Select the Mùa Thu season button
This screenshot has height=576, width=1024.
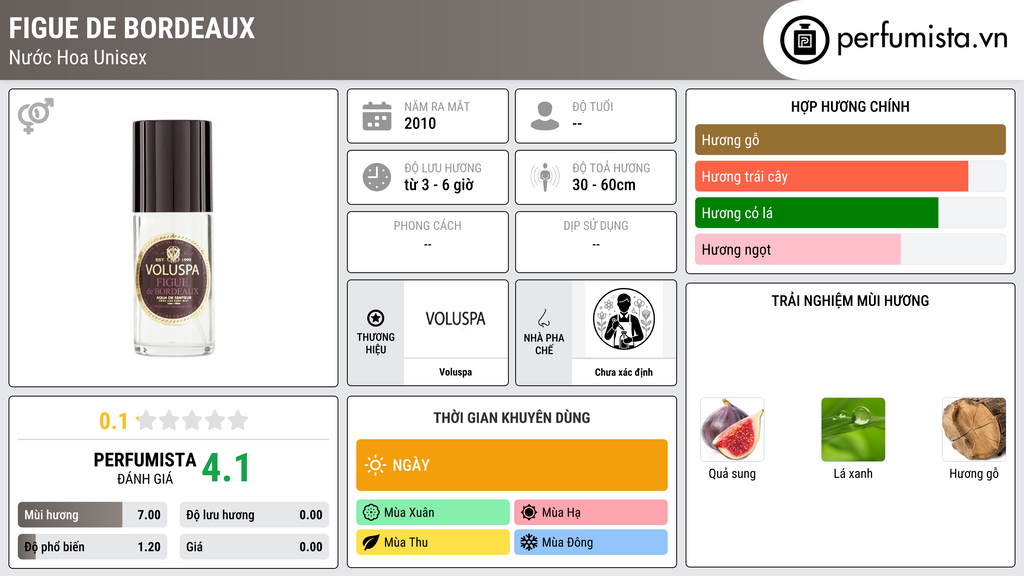pos(433,542)
